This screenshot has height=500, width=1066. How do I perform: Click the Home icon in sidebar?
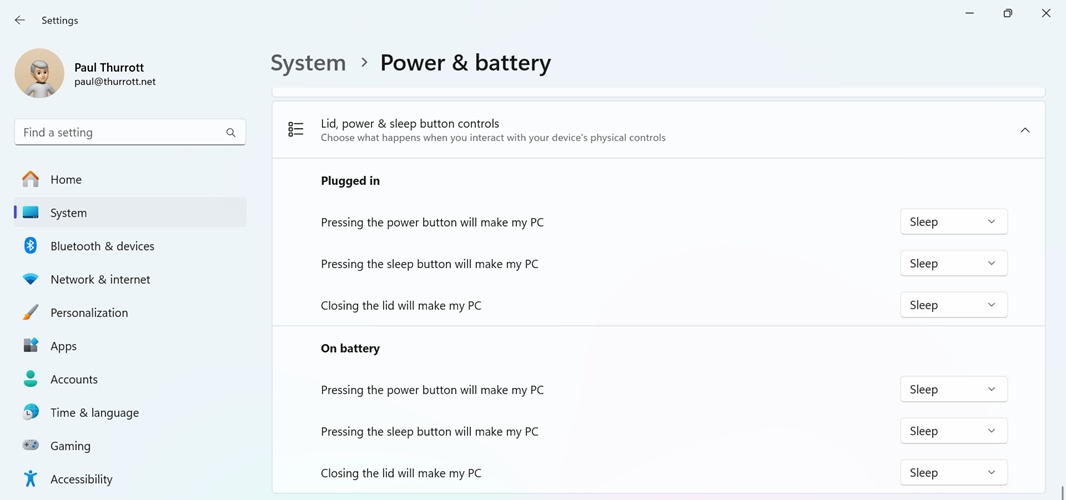(31, 179)
